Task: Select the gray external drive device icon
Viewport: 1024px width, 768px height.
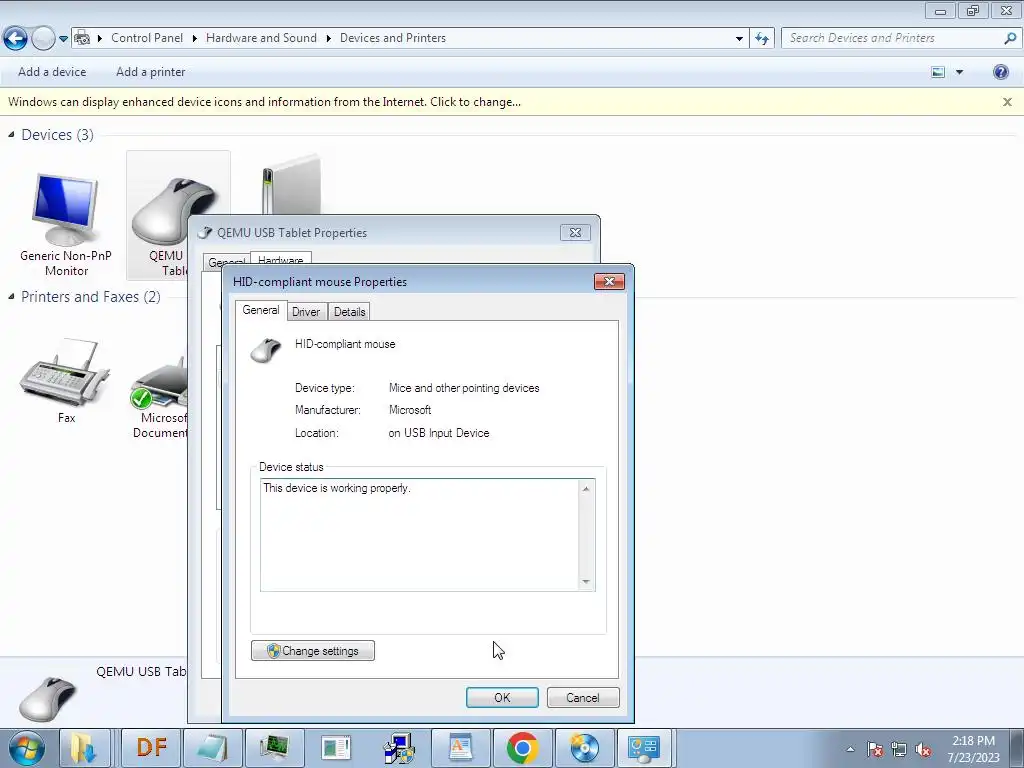Action: tap(291, 184)
